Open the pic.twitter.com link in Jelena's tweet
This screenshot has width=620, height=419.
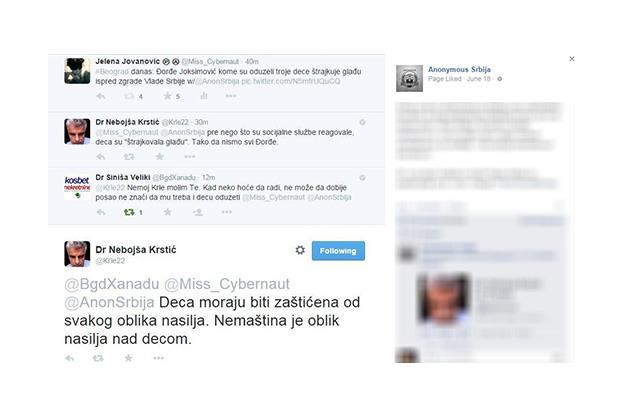coord(291,81)
